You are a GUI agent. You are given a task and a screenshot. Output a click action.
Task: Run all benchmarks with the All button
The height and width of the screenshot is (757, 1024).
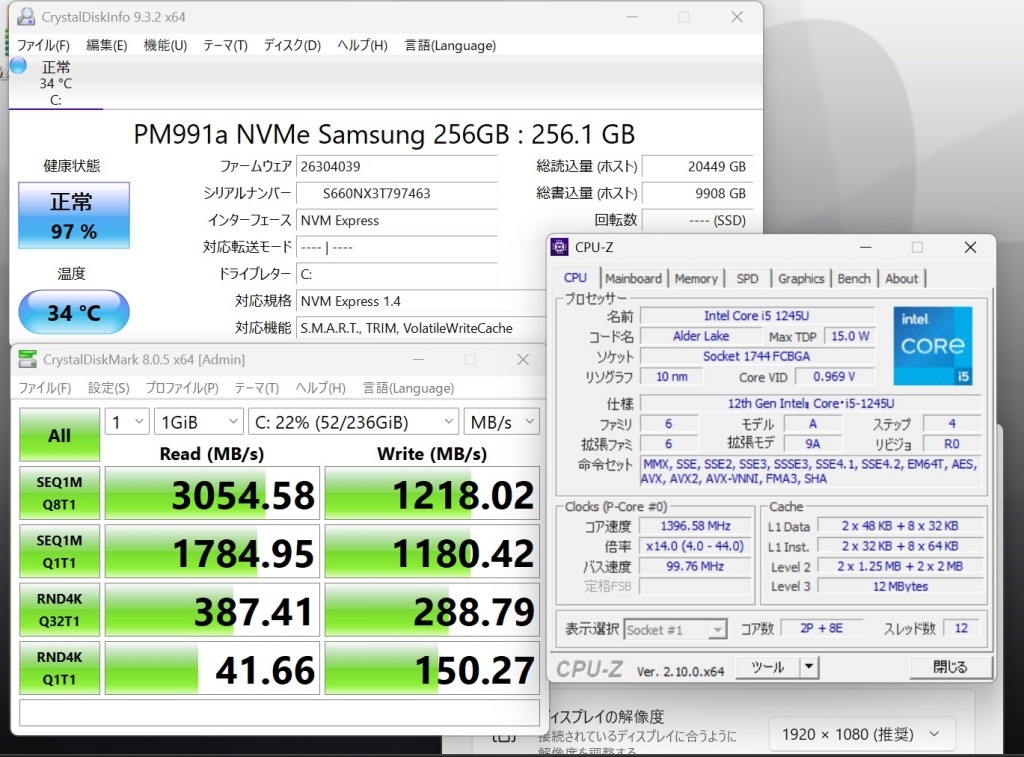(x=59, y=435)
